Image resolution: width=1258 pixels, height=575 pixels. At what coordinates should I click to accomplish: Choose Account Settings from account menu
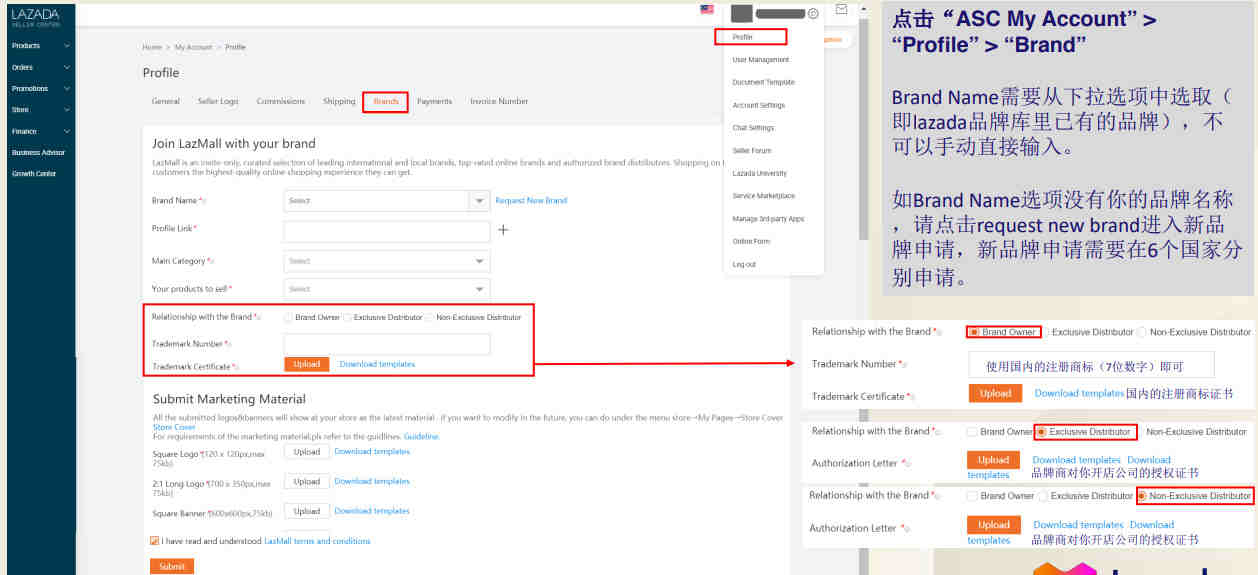pos(759,105)
